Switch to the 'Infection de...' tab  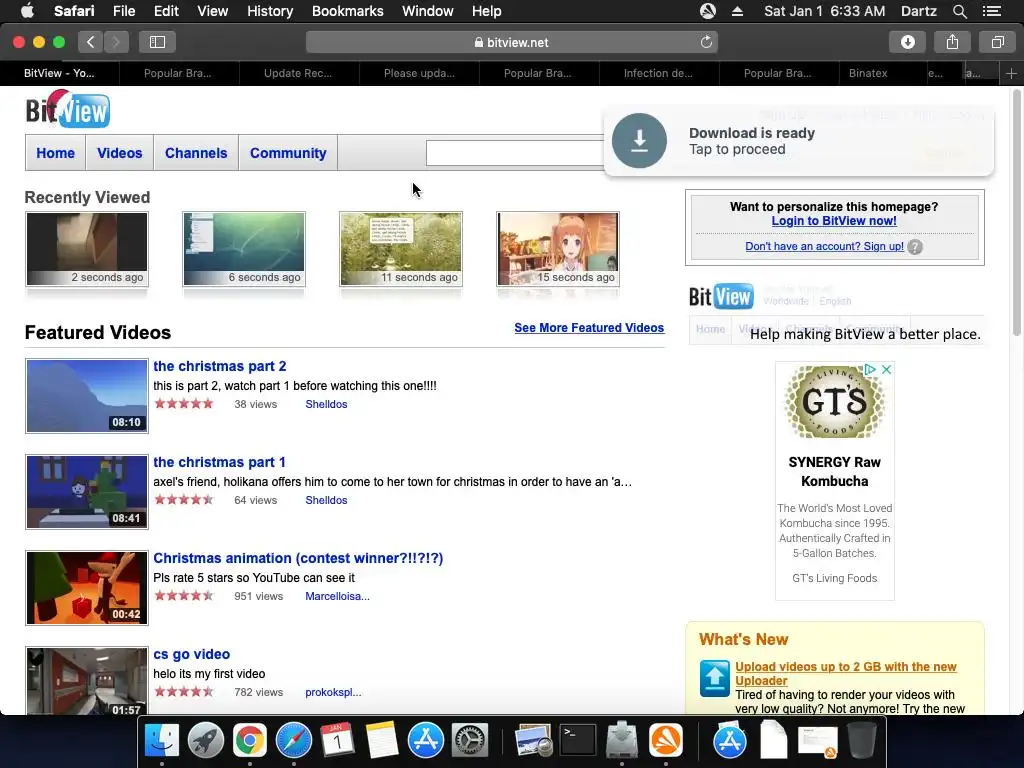point(658,73)
